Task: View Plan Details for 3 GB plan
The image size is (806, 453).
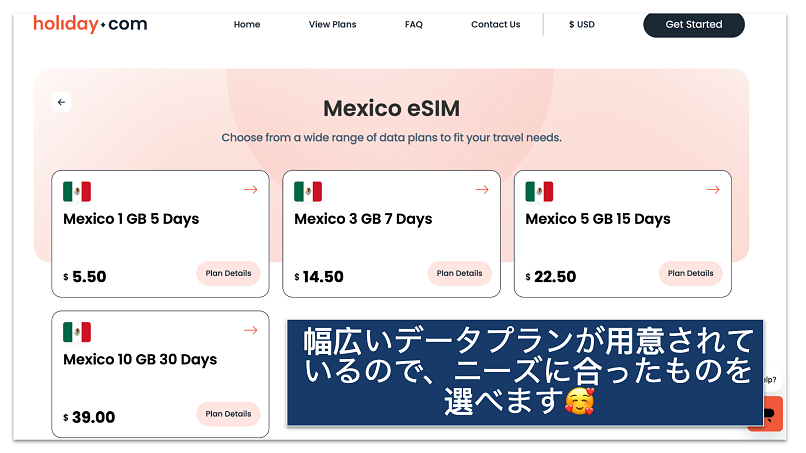Action: pos(460,274)
